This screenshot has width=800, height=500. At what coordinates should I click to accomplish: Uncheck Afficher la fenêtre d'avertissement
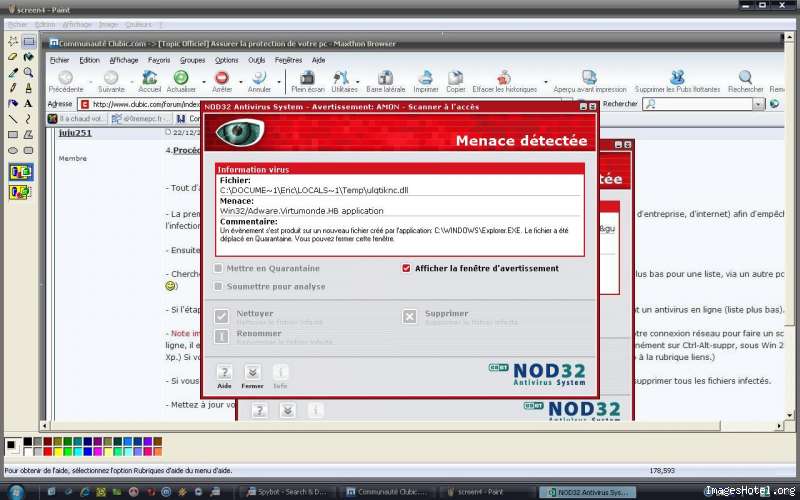pyautogui.click(x=406, y=268)
